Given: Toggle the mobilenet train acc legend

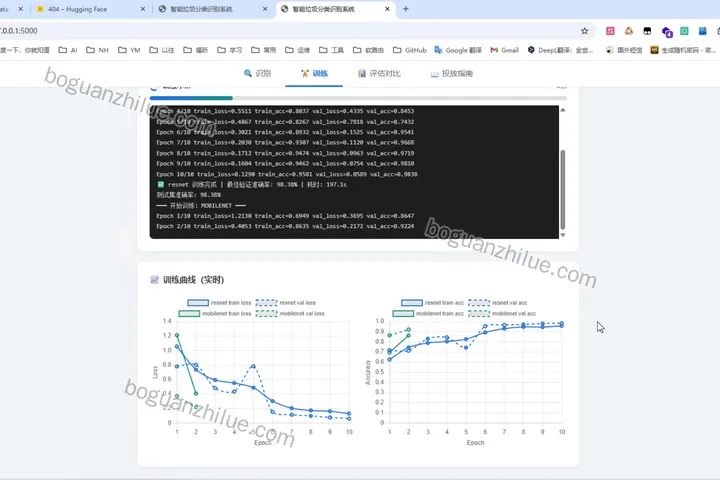Looking at the screenshot, I should pyautogui.click(x=428, y=314).
